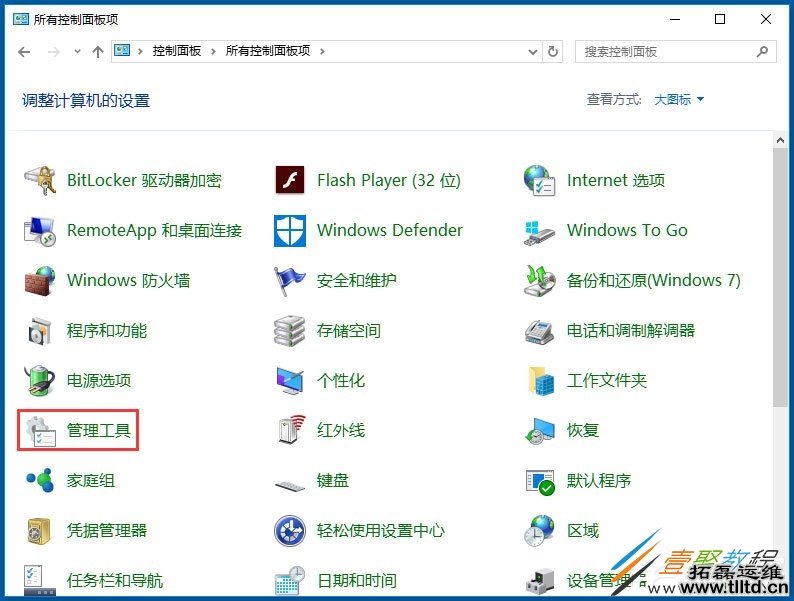The image size is (794, 601).
Task: Open the Flash Player (32 位) icon
Action: pyautogui.click(x=290, y=180)
